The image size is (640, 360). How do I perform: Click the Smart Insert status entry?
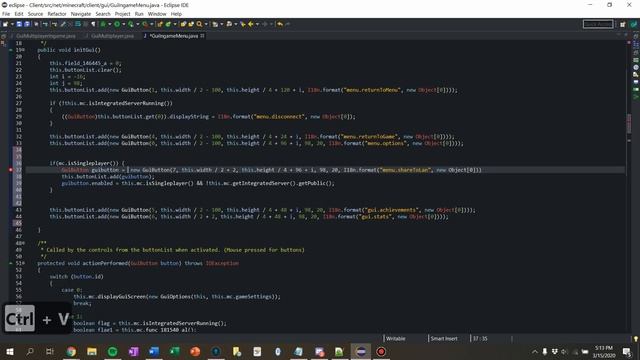pyautogui.click(x=444, y=338)
